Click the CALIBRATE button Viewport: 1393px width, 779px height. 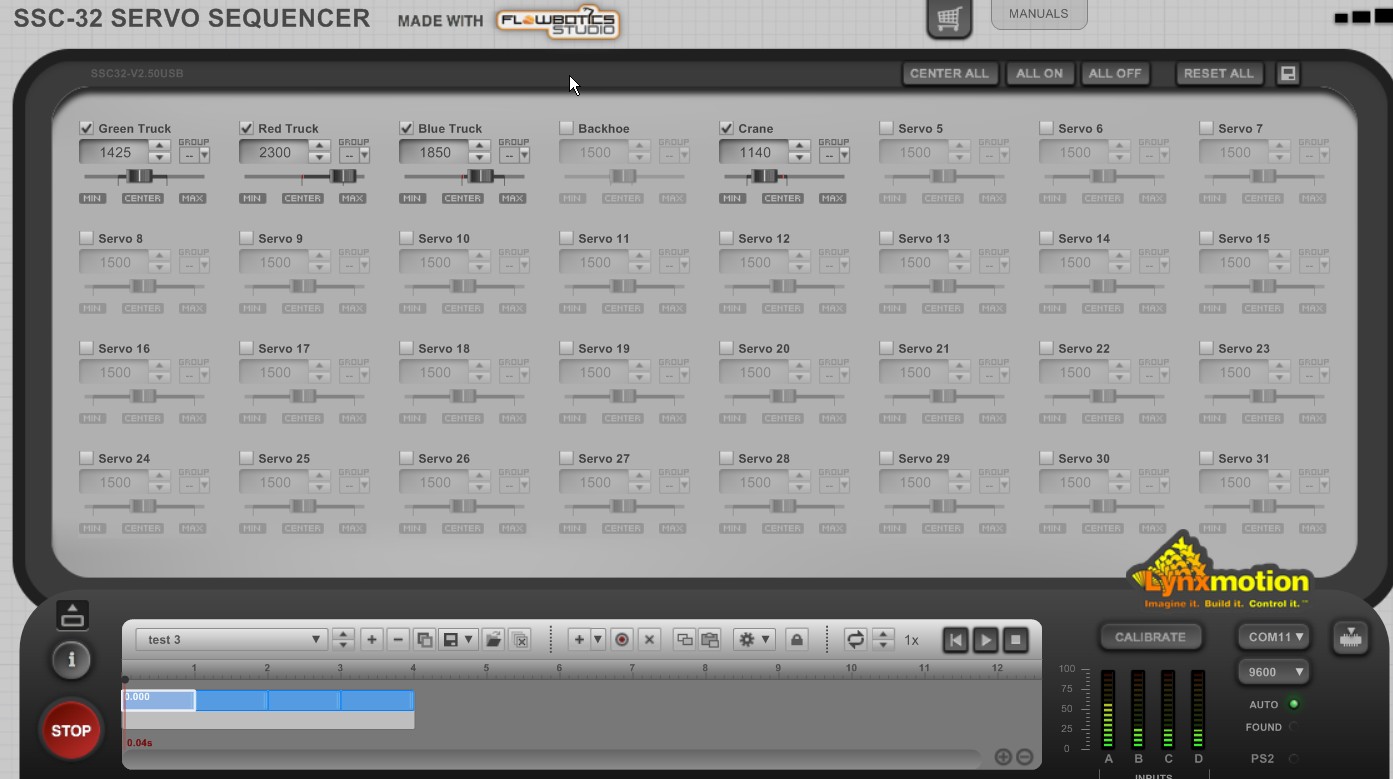(x=1150, y=637)
